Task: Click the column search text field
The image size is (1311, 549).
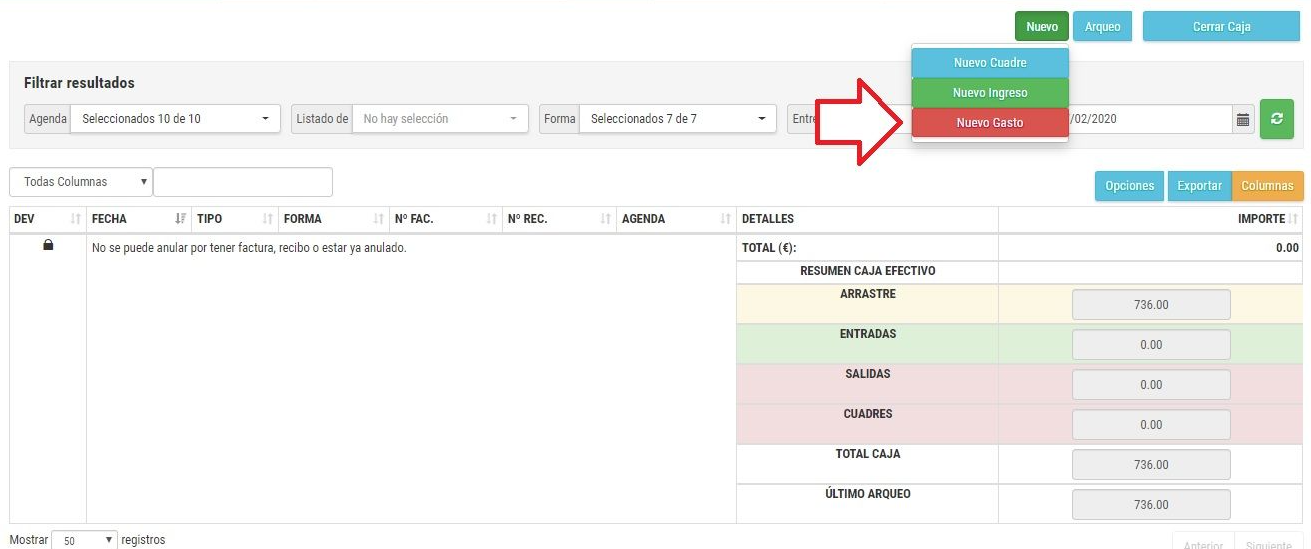Action: pyautogui.click(x=243, y=182)
